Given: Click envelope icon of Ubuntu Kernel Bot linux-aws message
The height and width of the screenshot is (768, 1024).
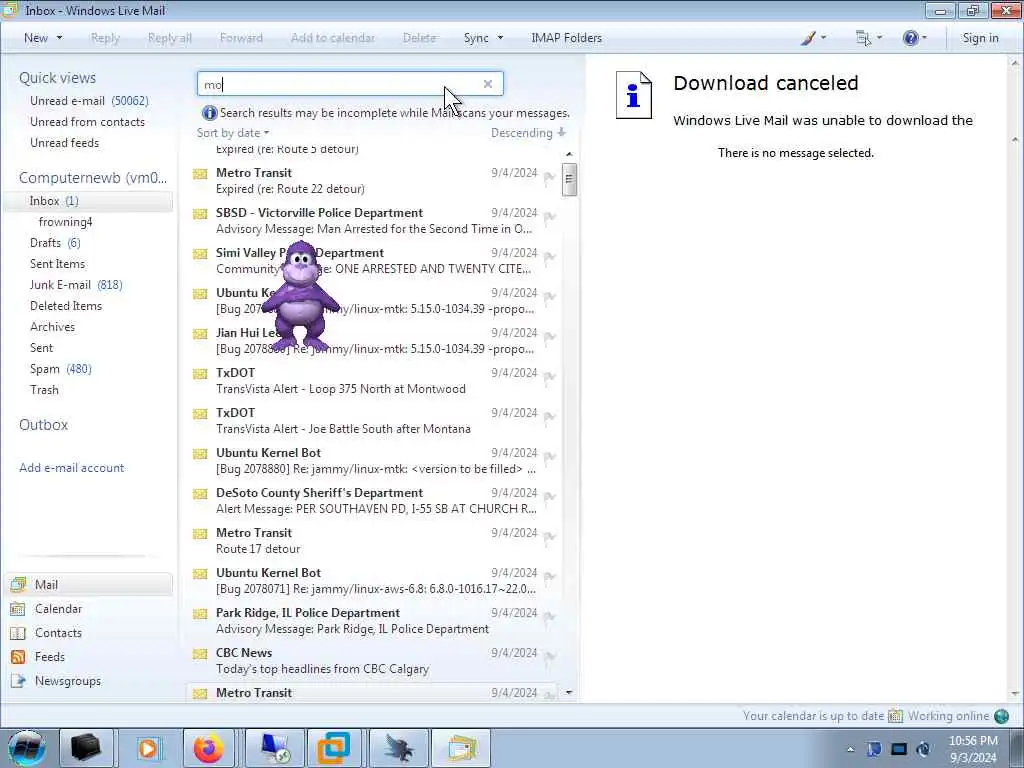Looking at the screenshot, I should pyautogui.click(x=200, y=574).
